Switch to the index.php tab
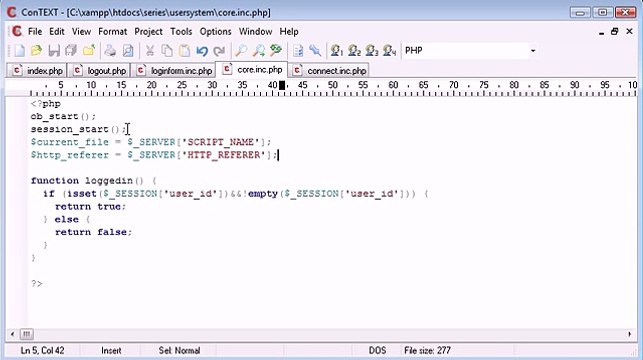The height and width of the screenshot is (360, 643). (x=37, y=71)
